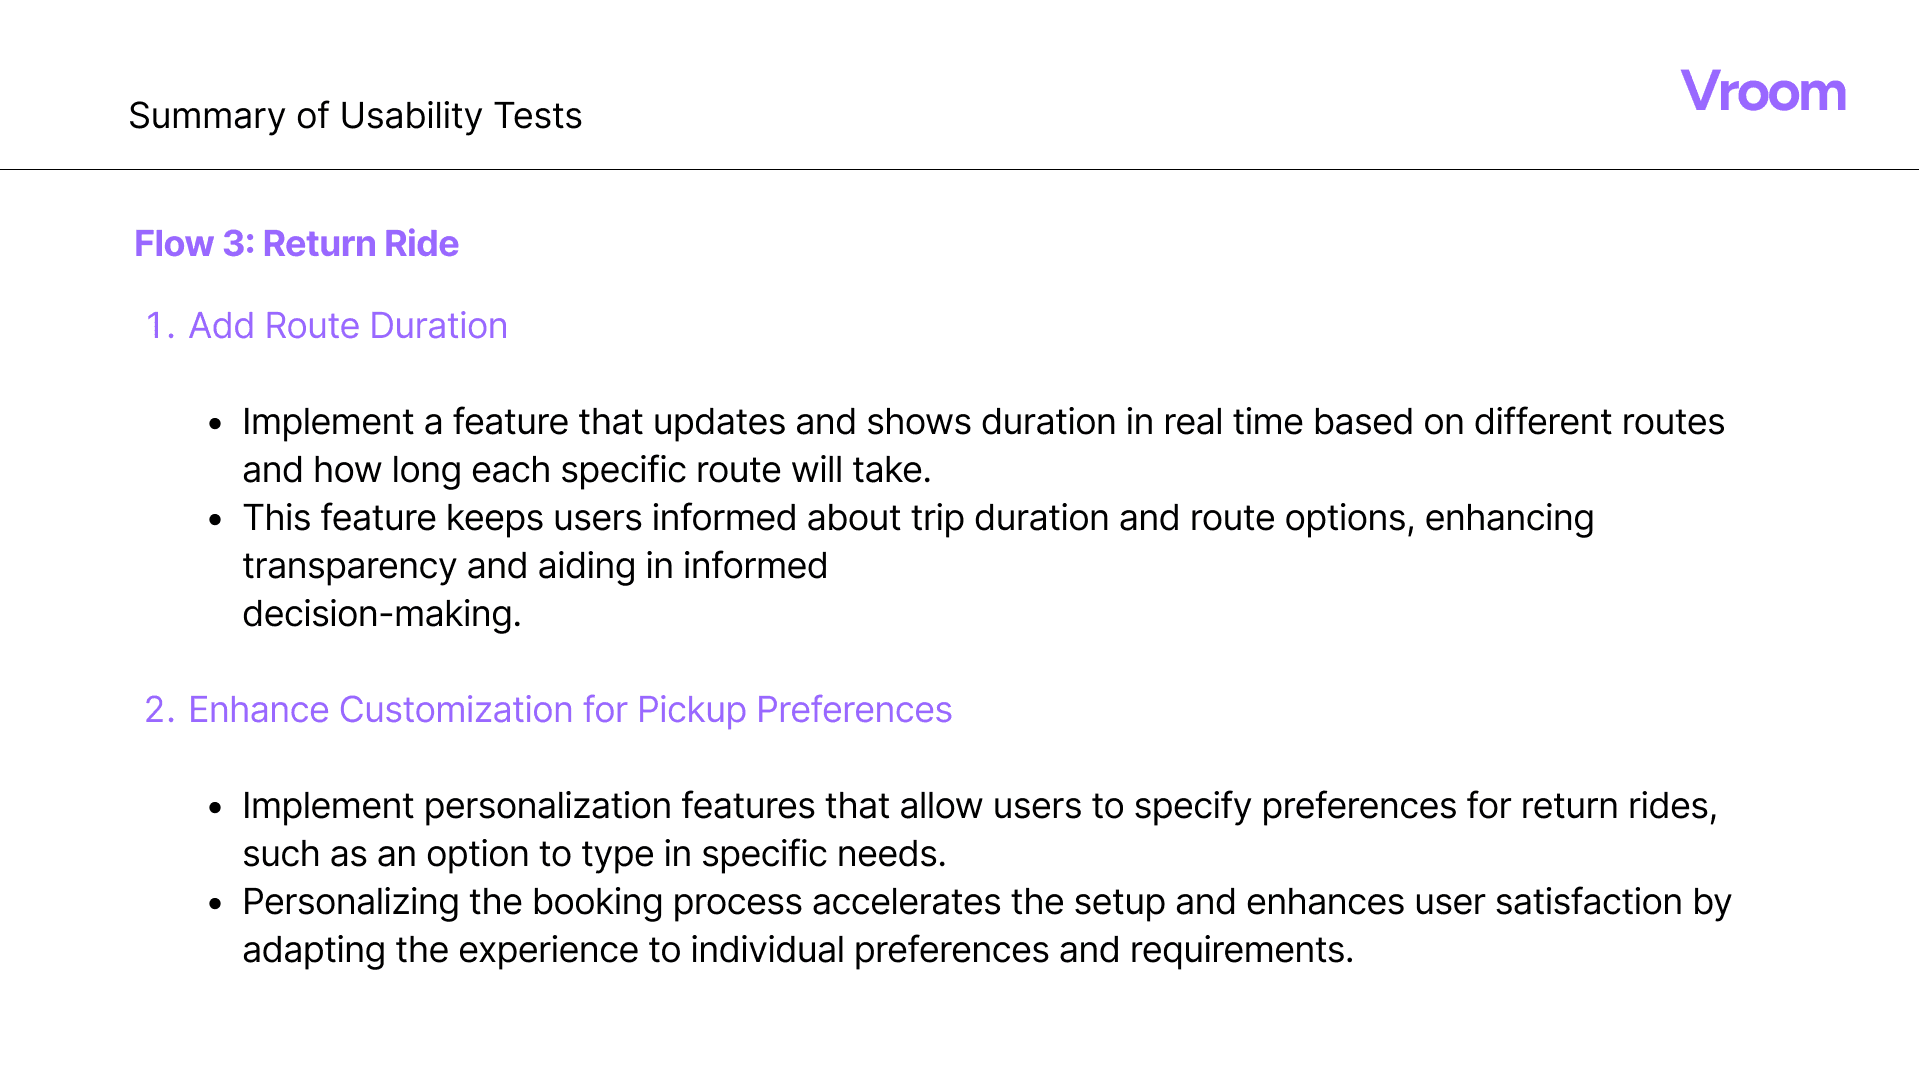
Task: Click bullet text 'This feature keeps users informed'
Action: (918, 518)
